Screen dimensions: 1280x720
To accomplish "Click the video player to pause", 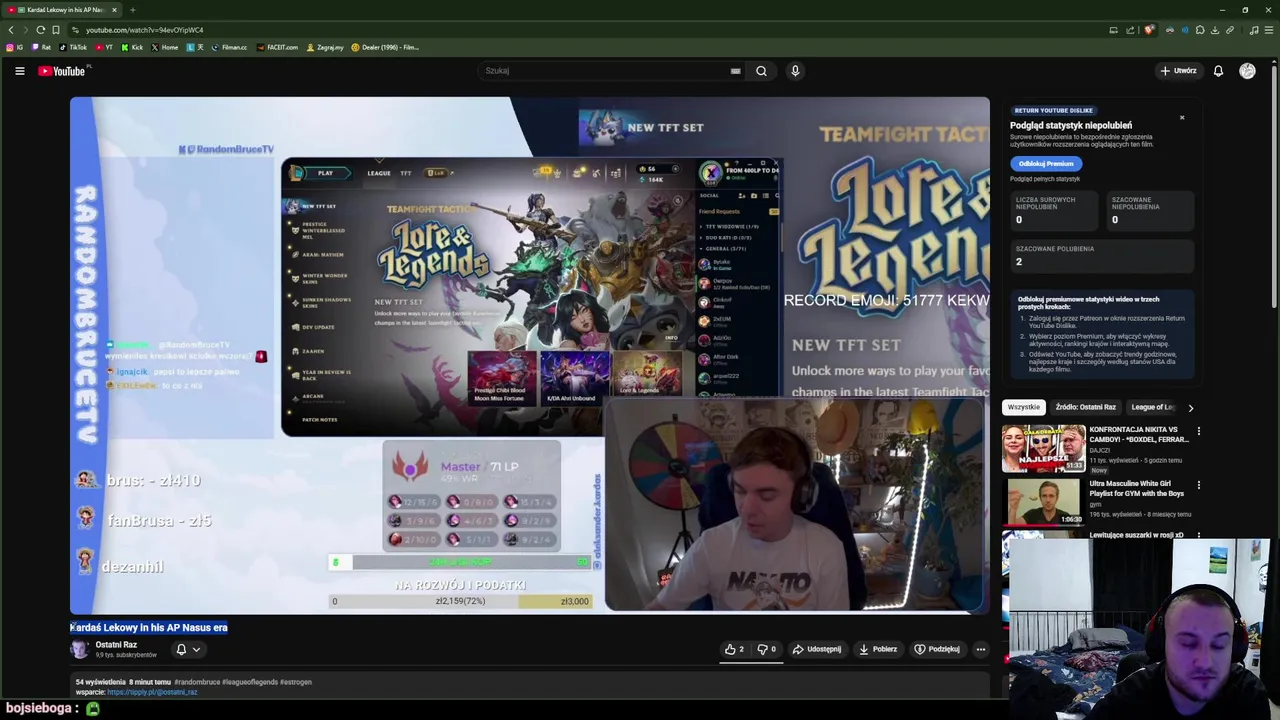I will point(530,355).
